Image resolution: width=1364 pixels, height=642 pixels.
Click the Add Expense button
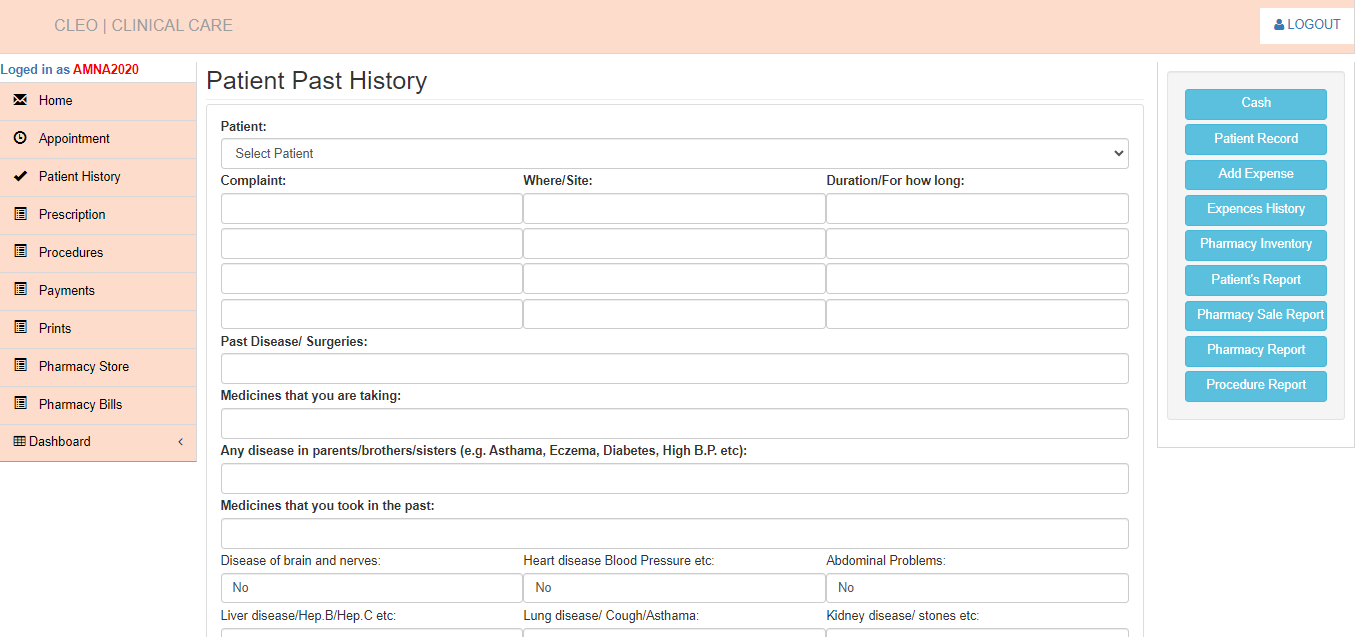tap(1255, 174)
